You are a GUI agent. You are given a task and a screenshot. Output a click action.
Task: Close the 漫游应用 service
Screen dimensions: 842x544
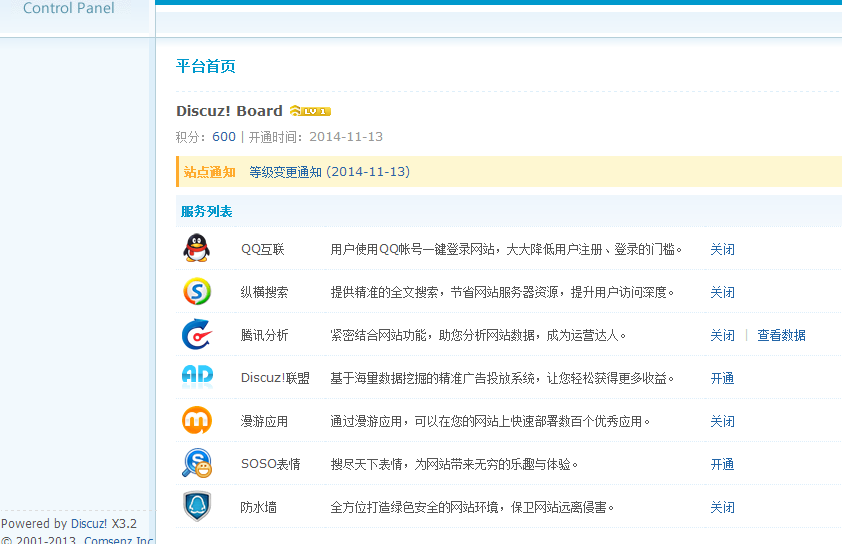(722, 421)
